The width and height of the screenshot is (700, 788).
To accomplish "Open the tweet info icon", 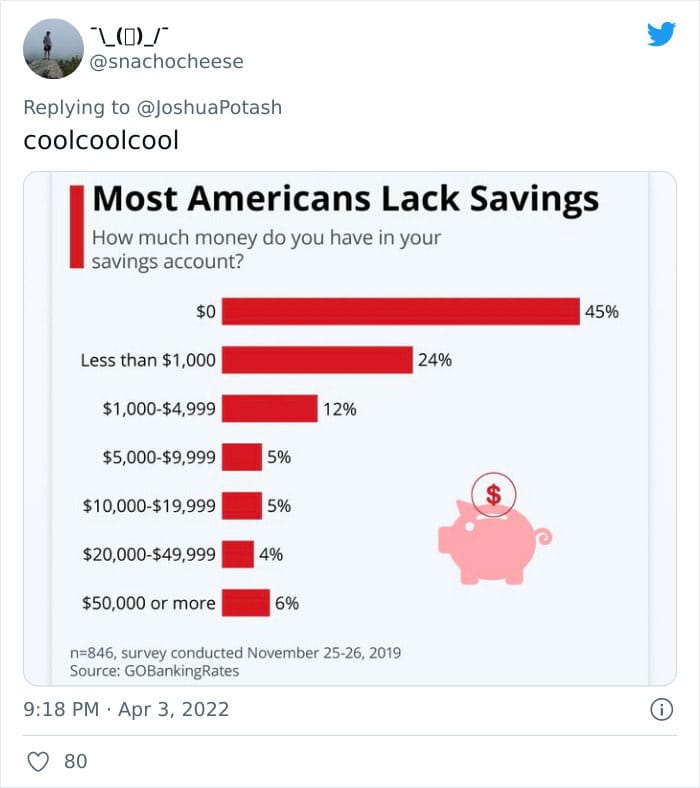I will [661, 710].
